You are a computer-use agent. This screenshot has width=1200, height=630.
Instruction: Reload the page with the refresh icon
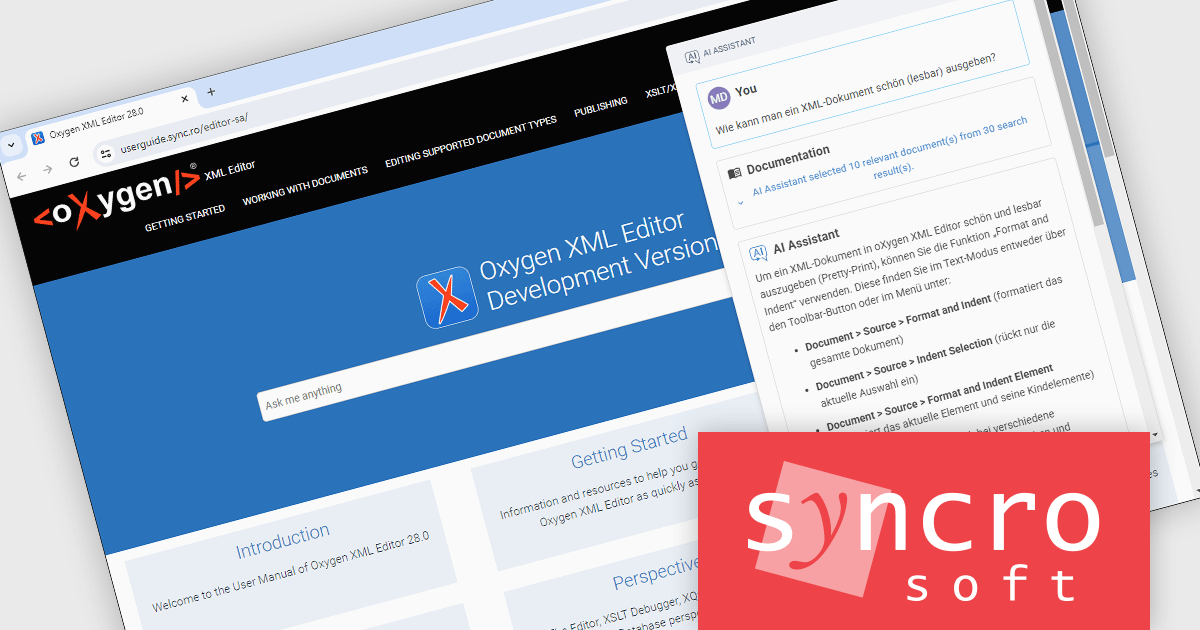[x=74, y=161]
